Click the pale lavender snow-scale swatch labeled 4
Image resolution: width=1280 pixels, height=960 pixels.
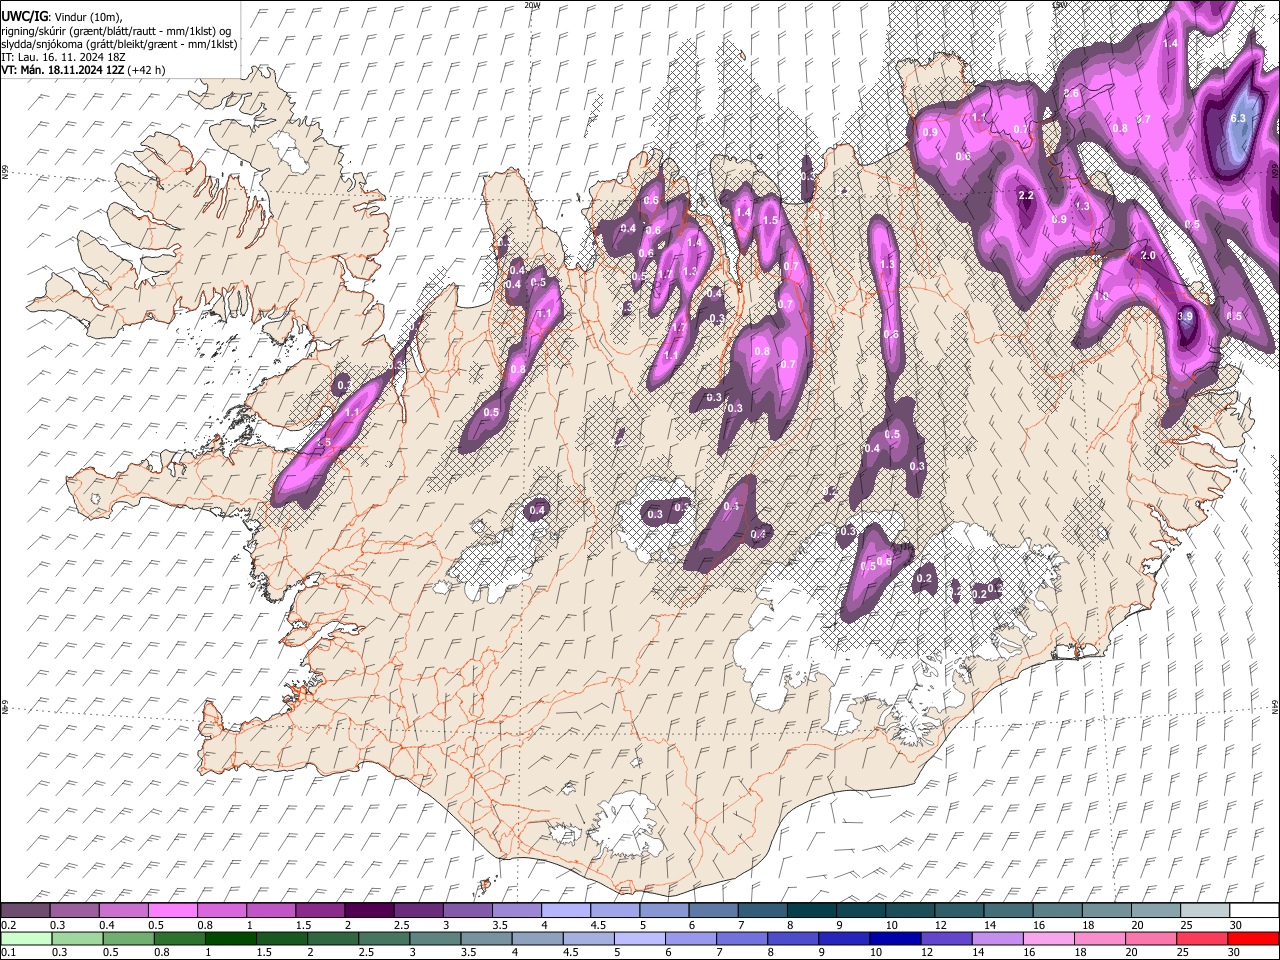(x=566, y=910)
